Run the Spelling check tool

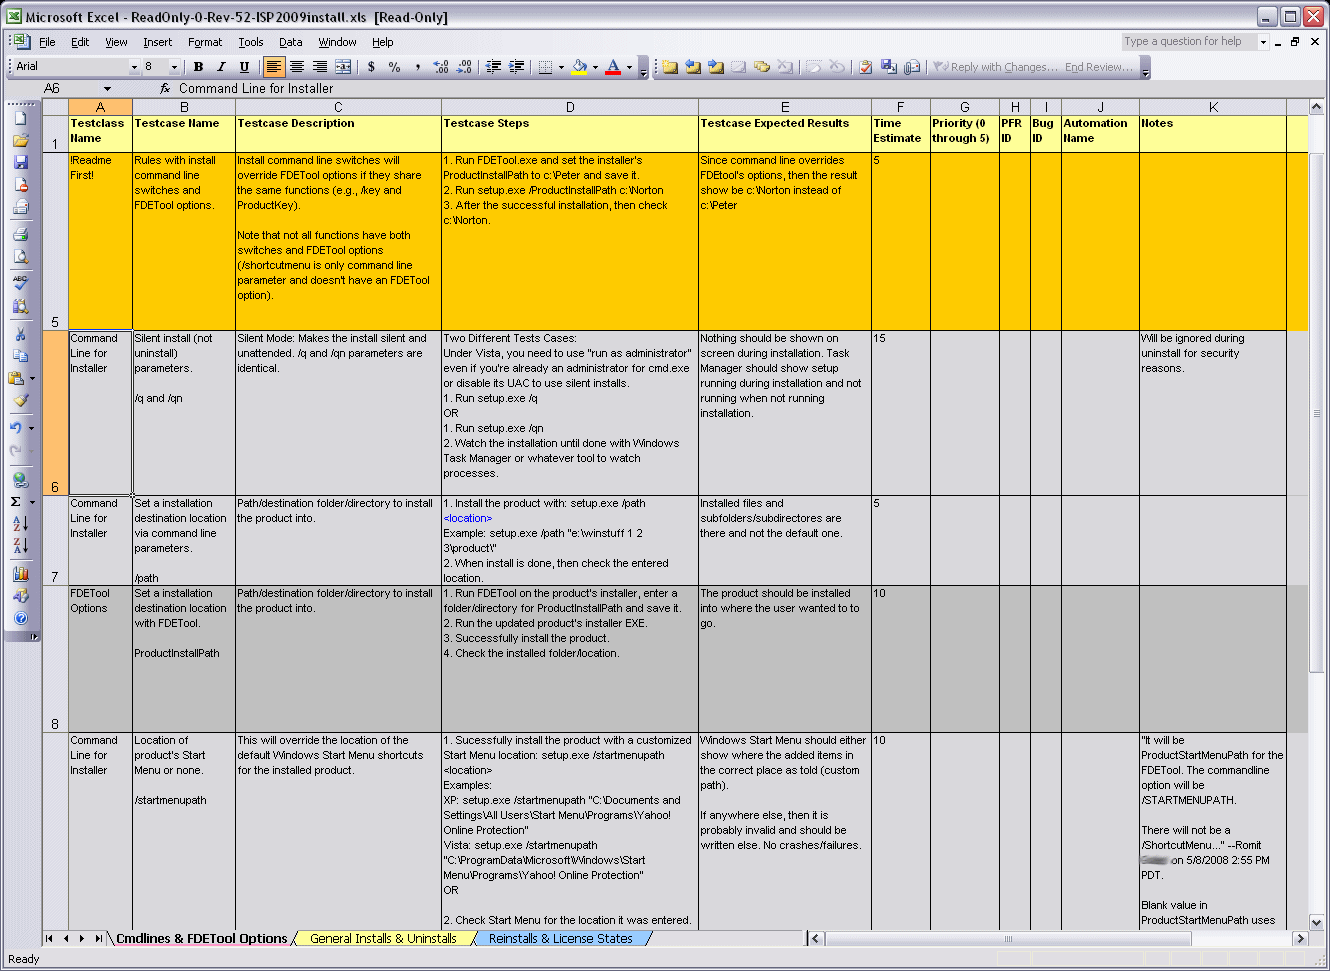point(21,283)
